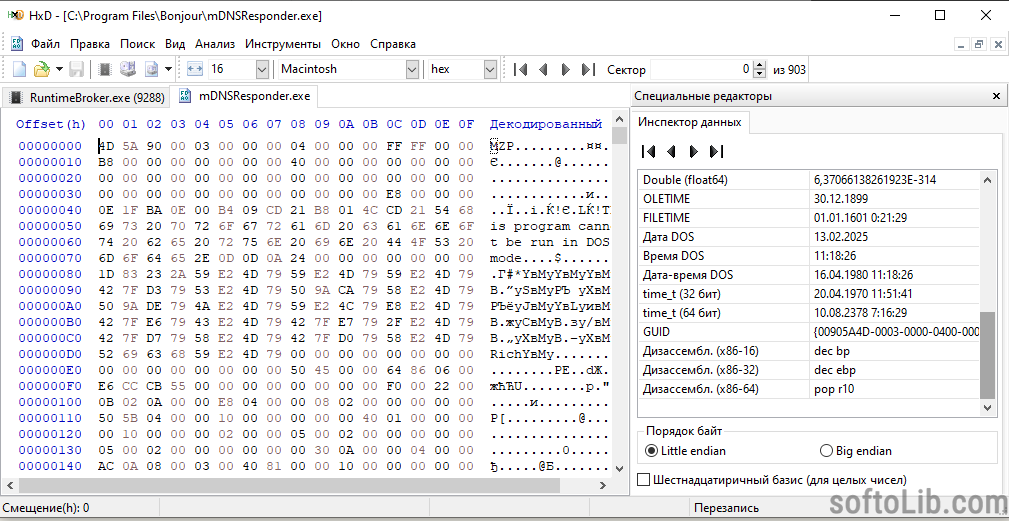Decrease sector number with stepper down arrow
Viewport: 1009px width, 521px height.
pyautogui.click(x=760, y=73)
